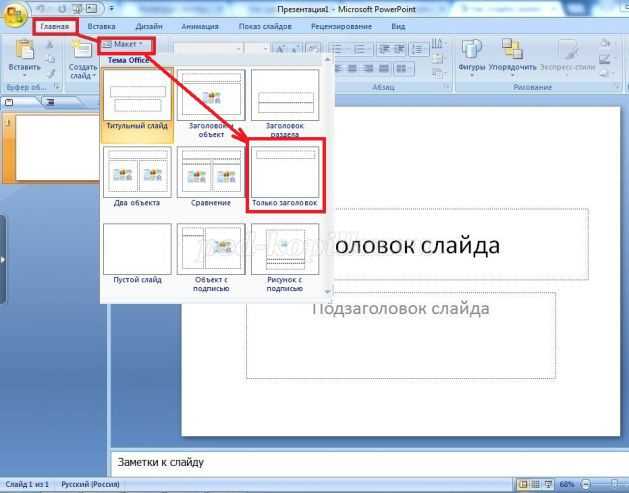The image size is (629, 493).
Task: Open the Рисование drawing dialog launcher
Action: [x=618, y=86]
